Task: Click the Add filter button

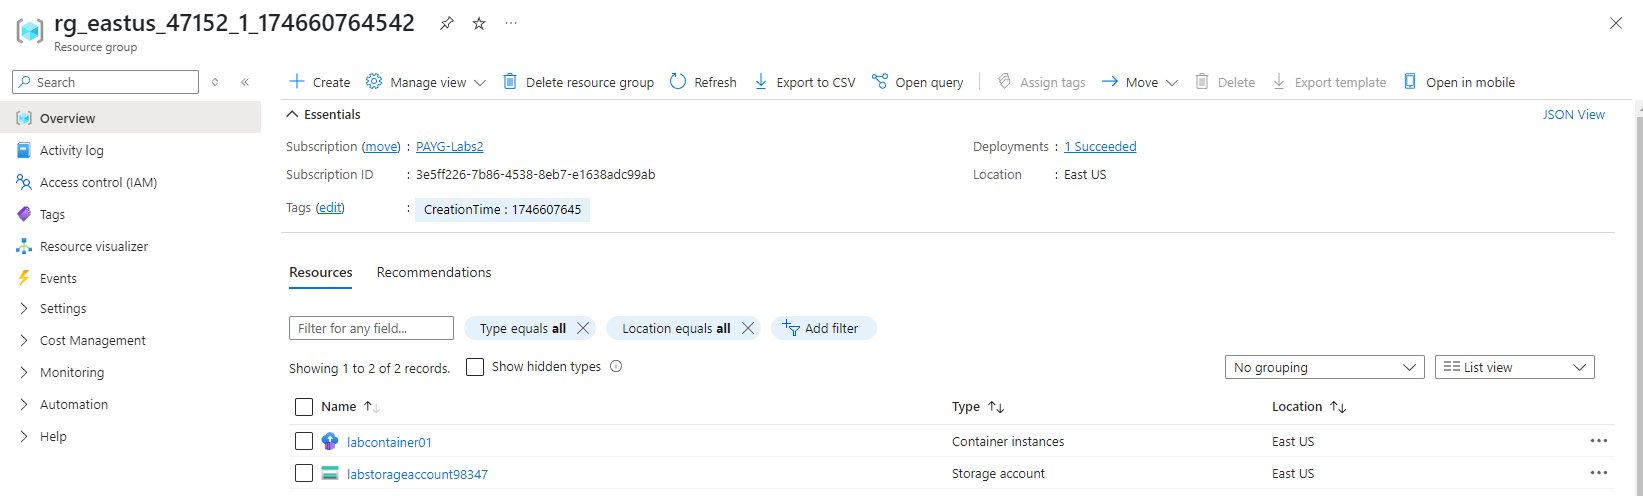Action: (x=823, y=328)
